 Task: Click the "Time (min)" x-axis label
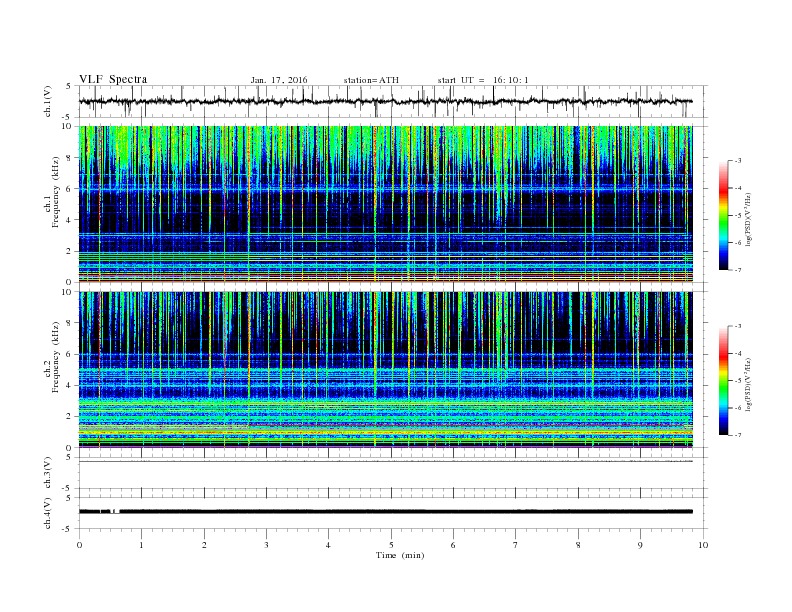(400, 555)
